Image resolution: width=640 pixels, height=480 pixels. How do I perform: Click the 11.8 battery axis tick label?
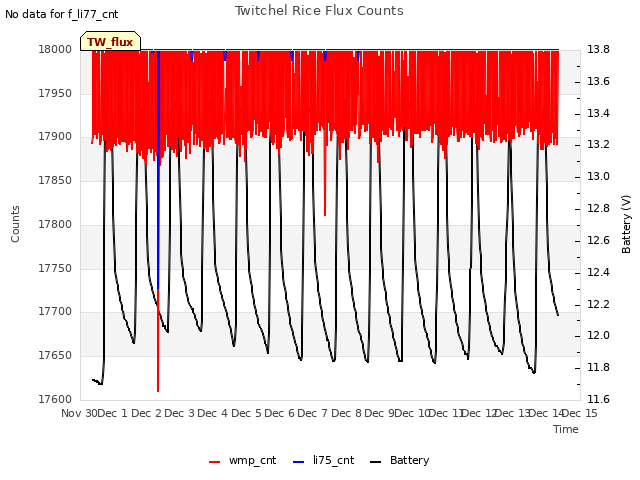(598, 367)
